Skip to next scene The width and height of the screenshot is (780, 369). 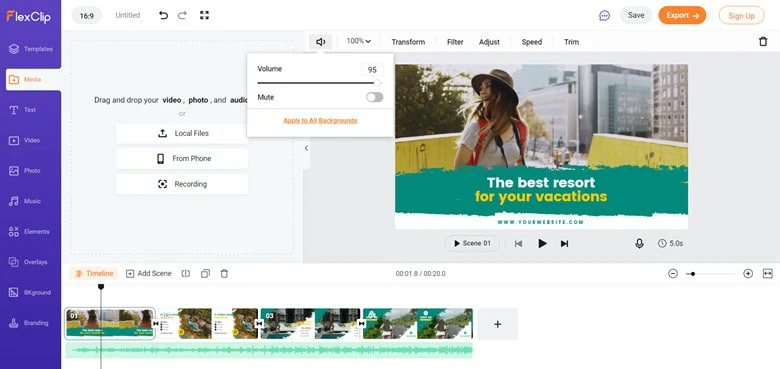click(564, 244)
